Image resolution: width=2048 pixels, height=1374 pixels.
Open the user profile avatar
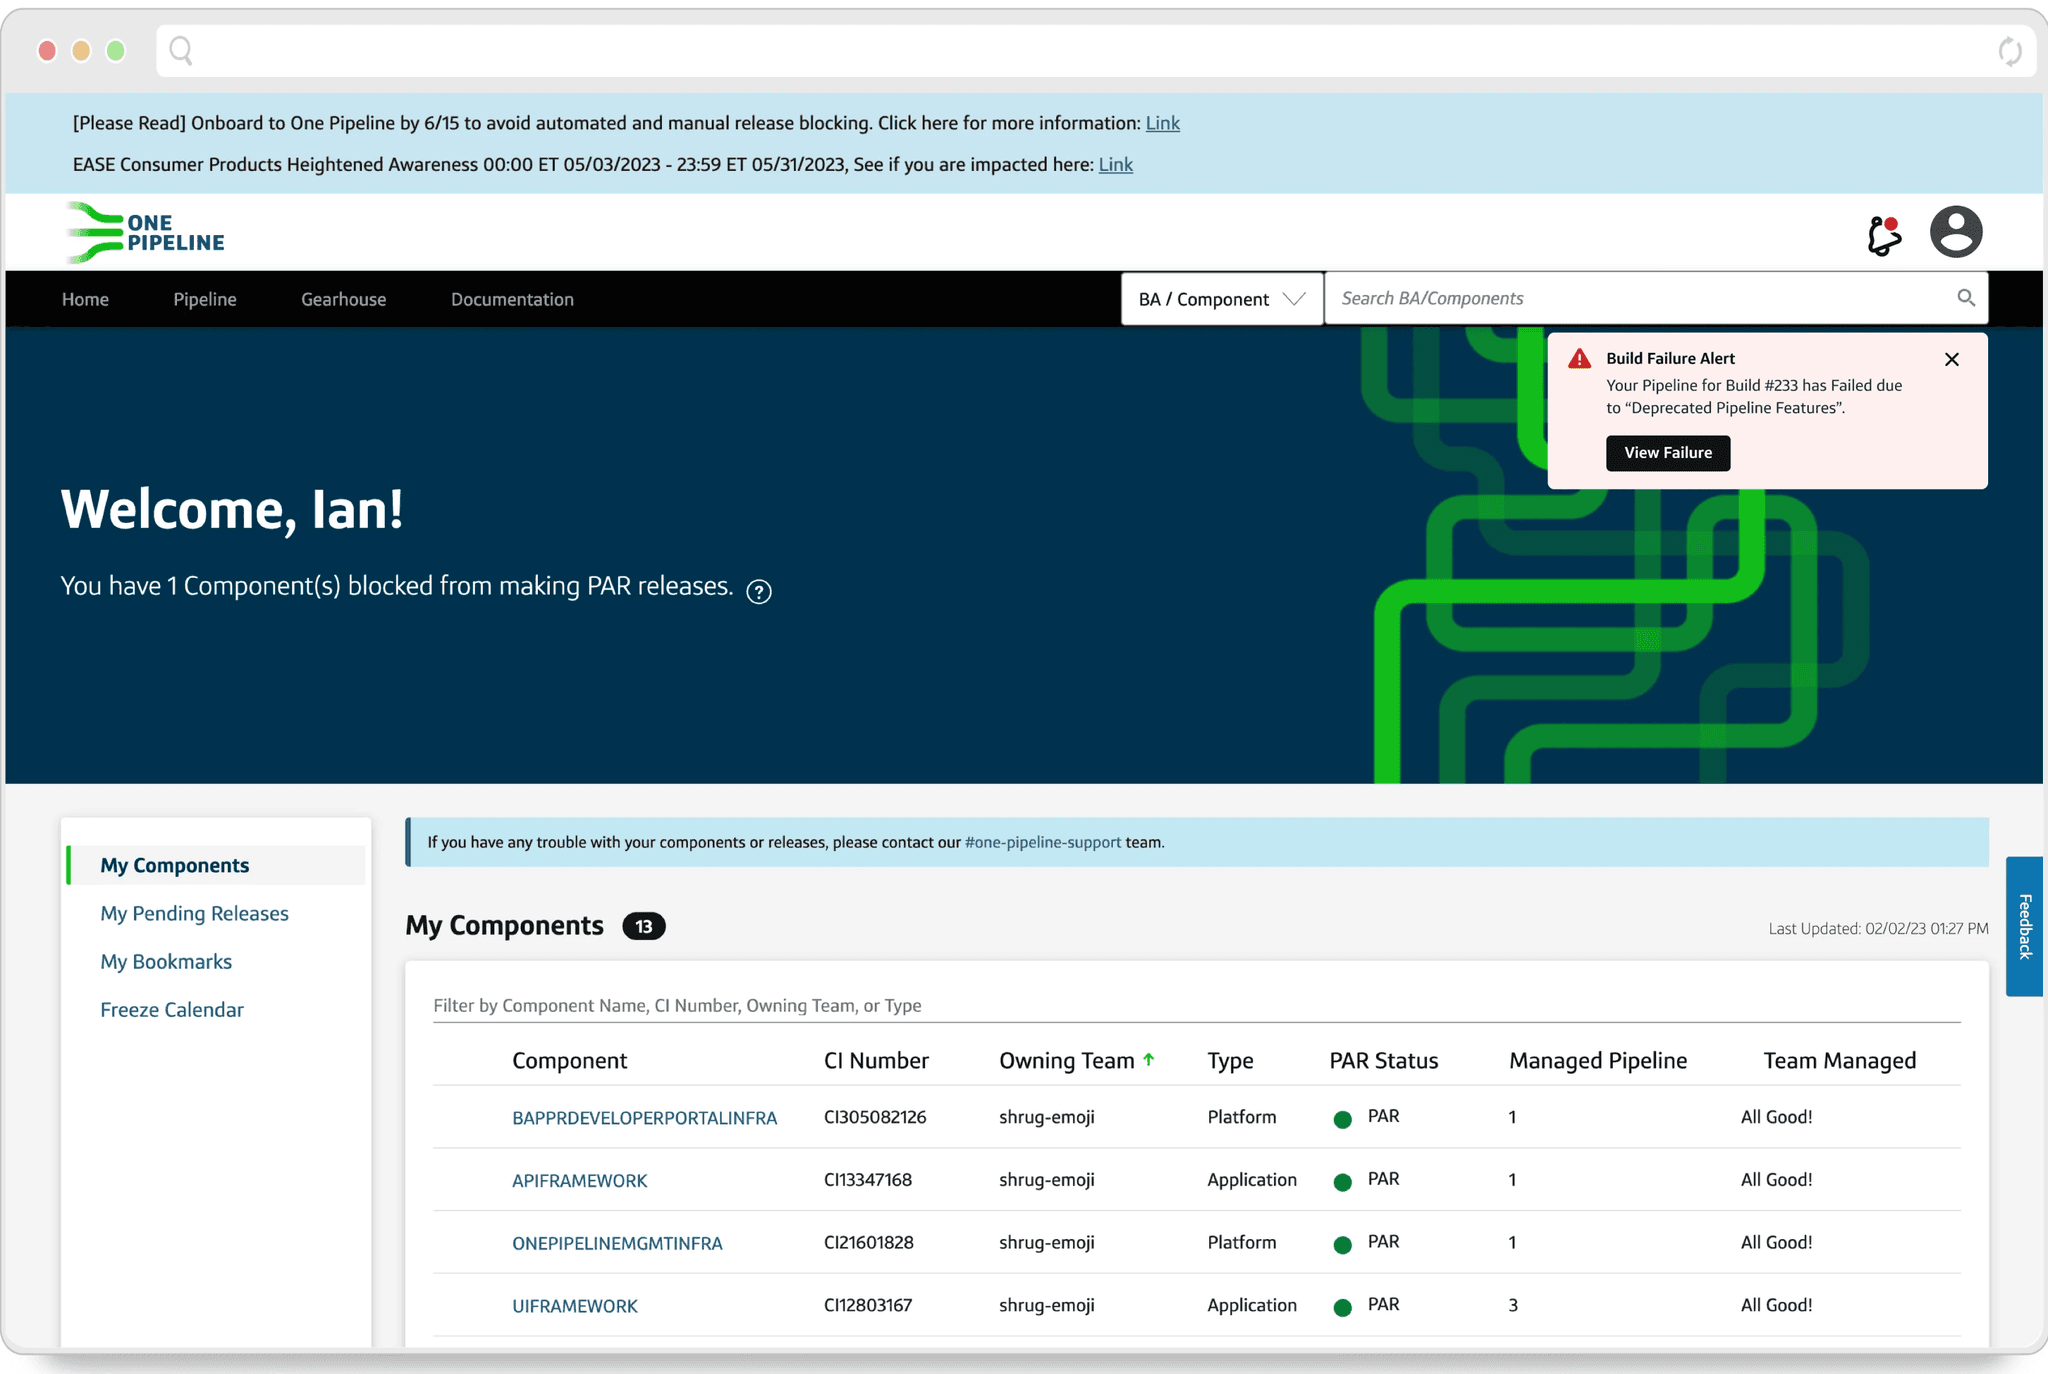pyautogui.click(x=1956, y=232)
